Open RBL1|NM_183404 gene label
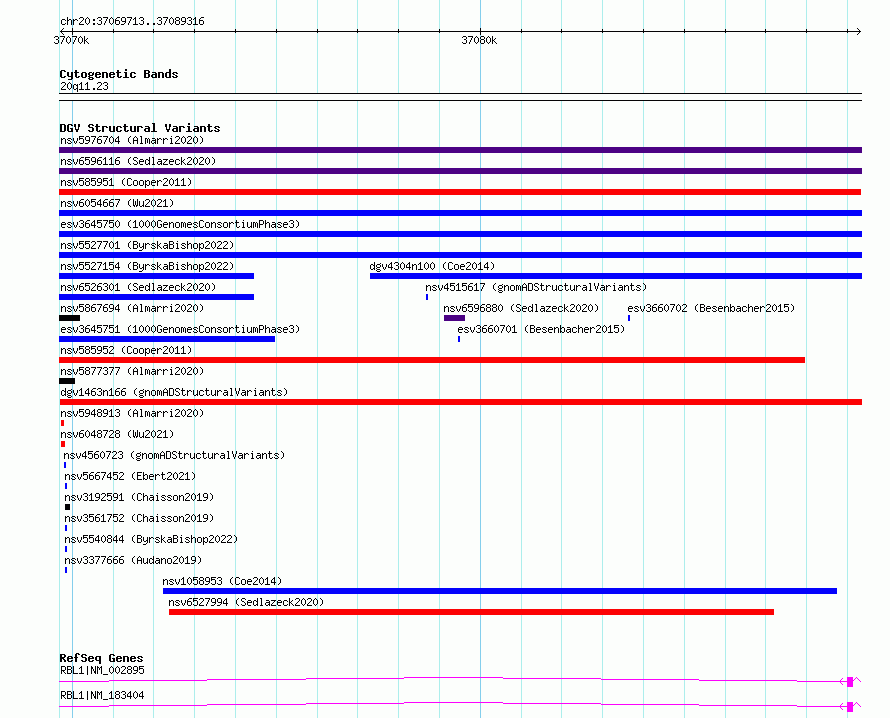Viewport: 890px width, 718px height. (102, 695)
